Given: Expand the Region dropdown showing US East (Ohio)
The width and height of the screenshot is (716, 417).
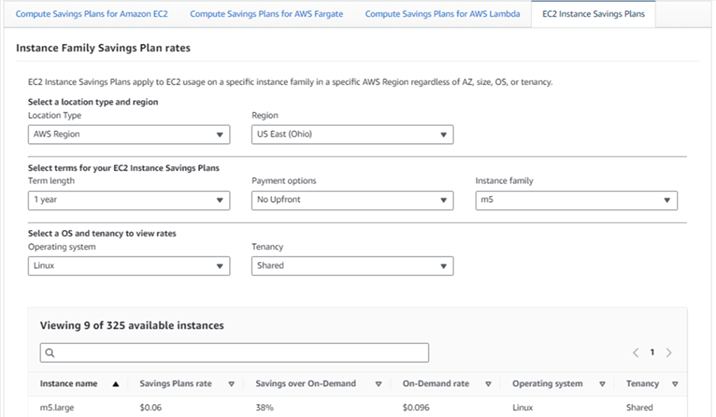Looking at the screenshot, I should (352, 134).
